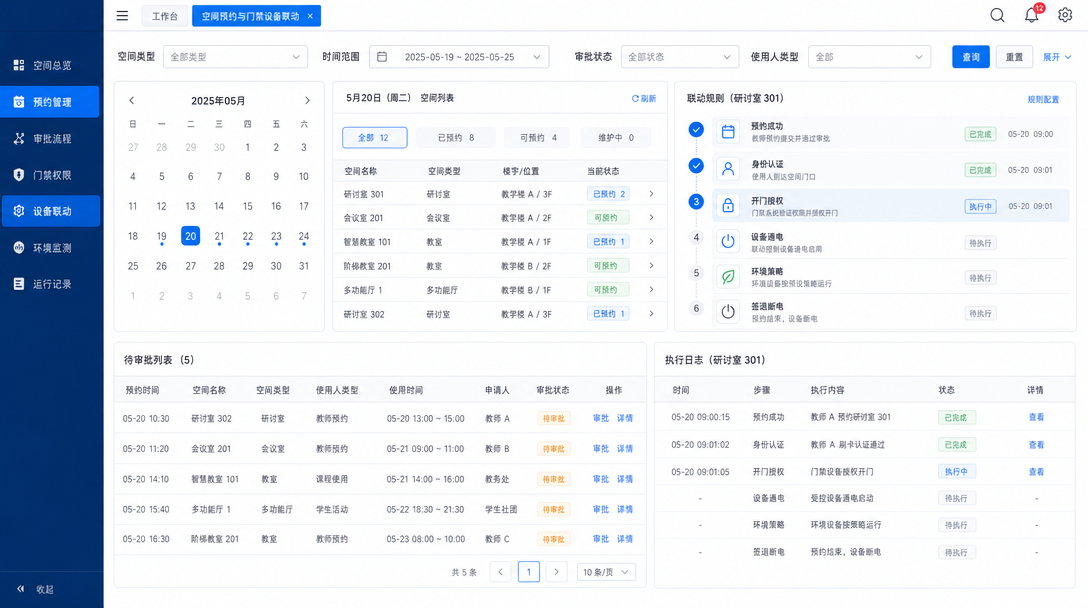This screenshot has width=1088, height=608.
Task: Go to next month in calendar
Action: click(x=307, y=101)
